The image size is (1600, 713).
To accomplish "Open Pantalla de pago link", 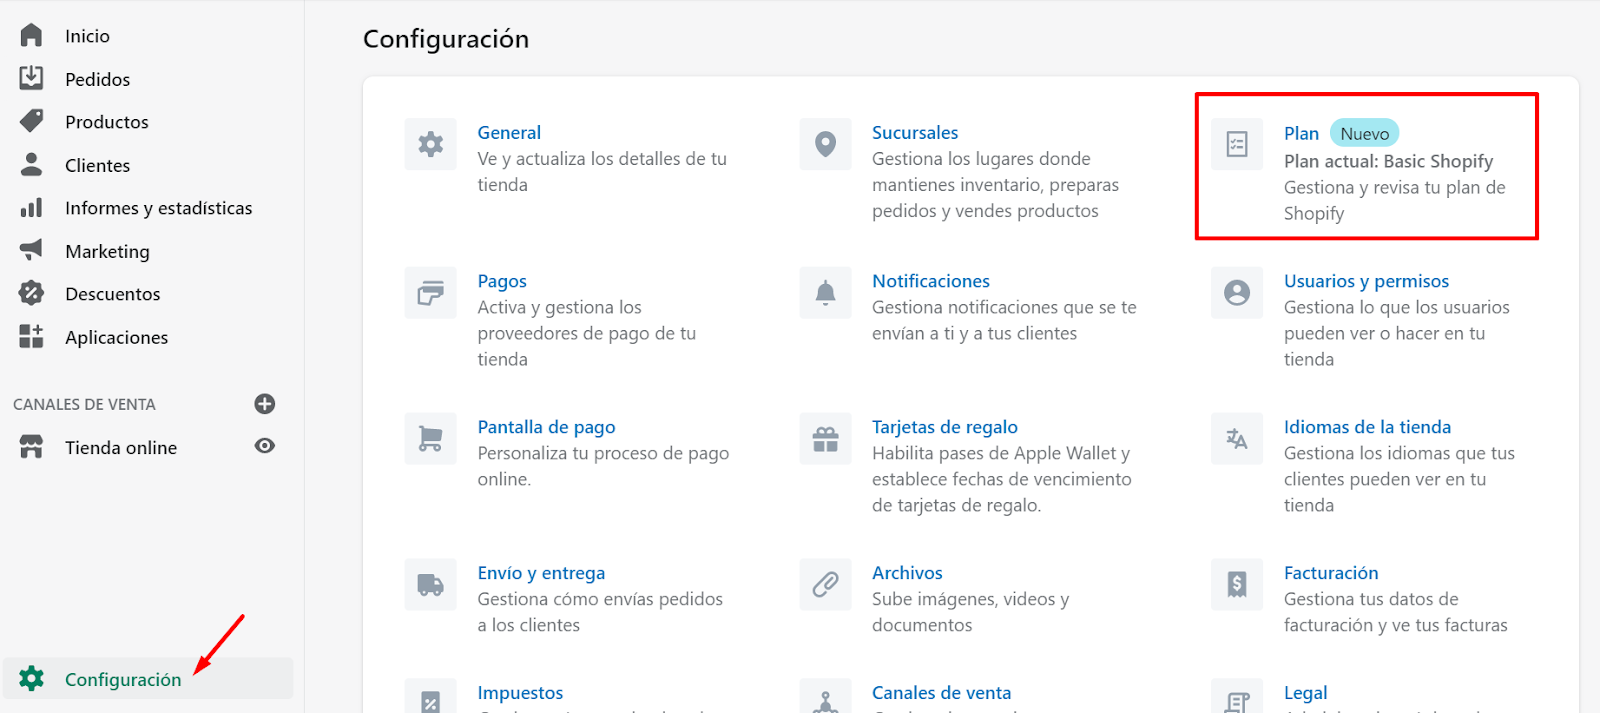I will point(546,427).
